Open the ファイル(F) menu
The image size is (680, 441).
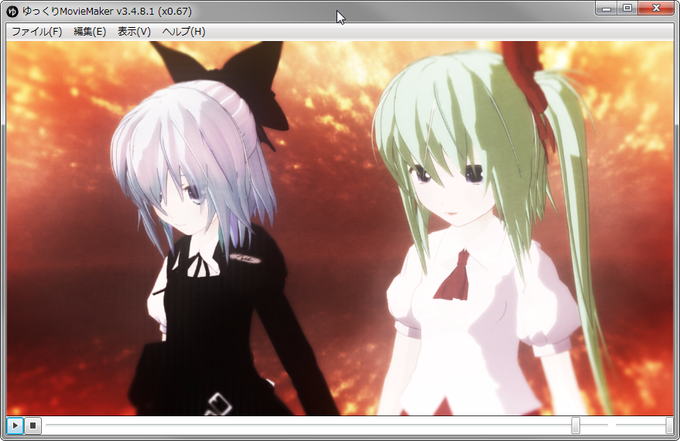[37, 32]
